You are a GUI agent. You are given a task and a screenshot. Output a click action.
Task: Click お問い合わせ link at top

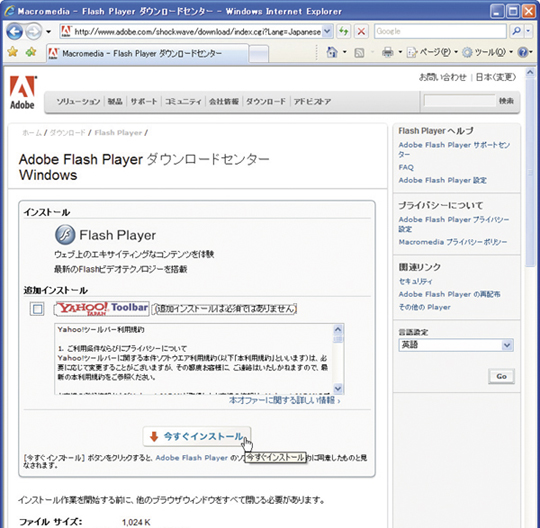tap(443, 77)
